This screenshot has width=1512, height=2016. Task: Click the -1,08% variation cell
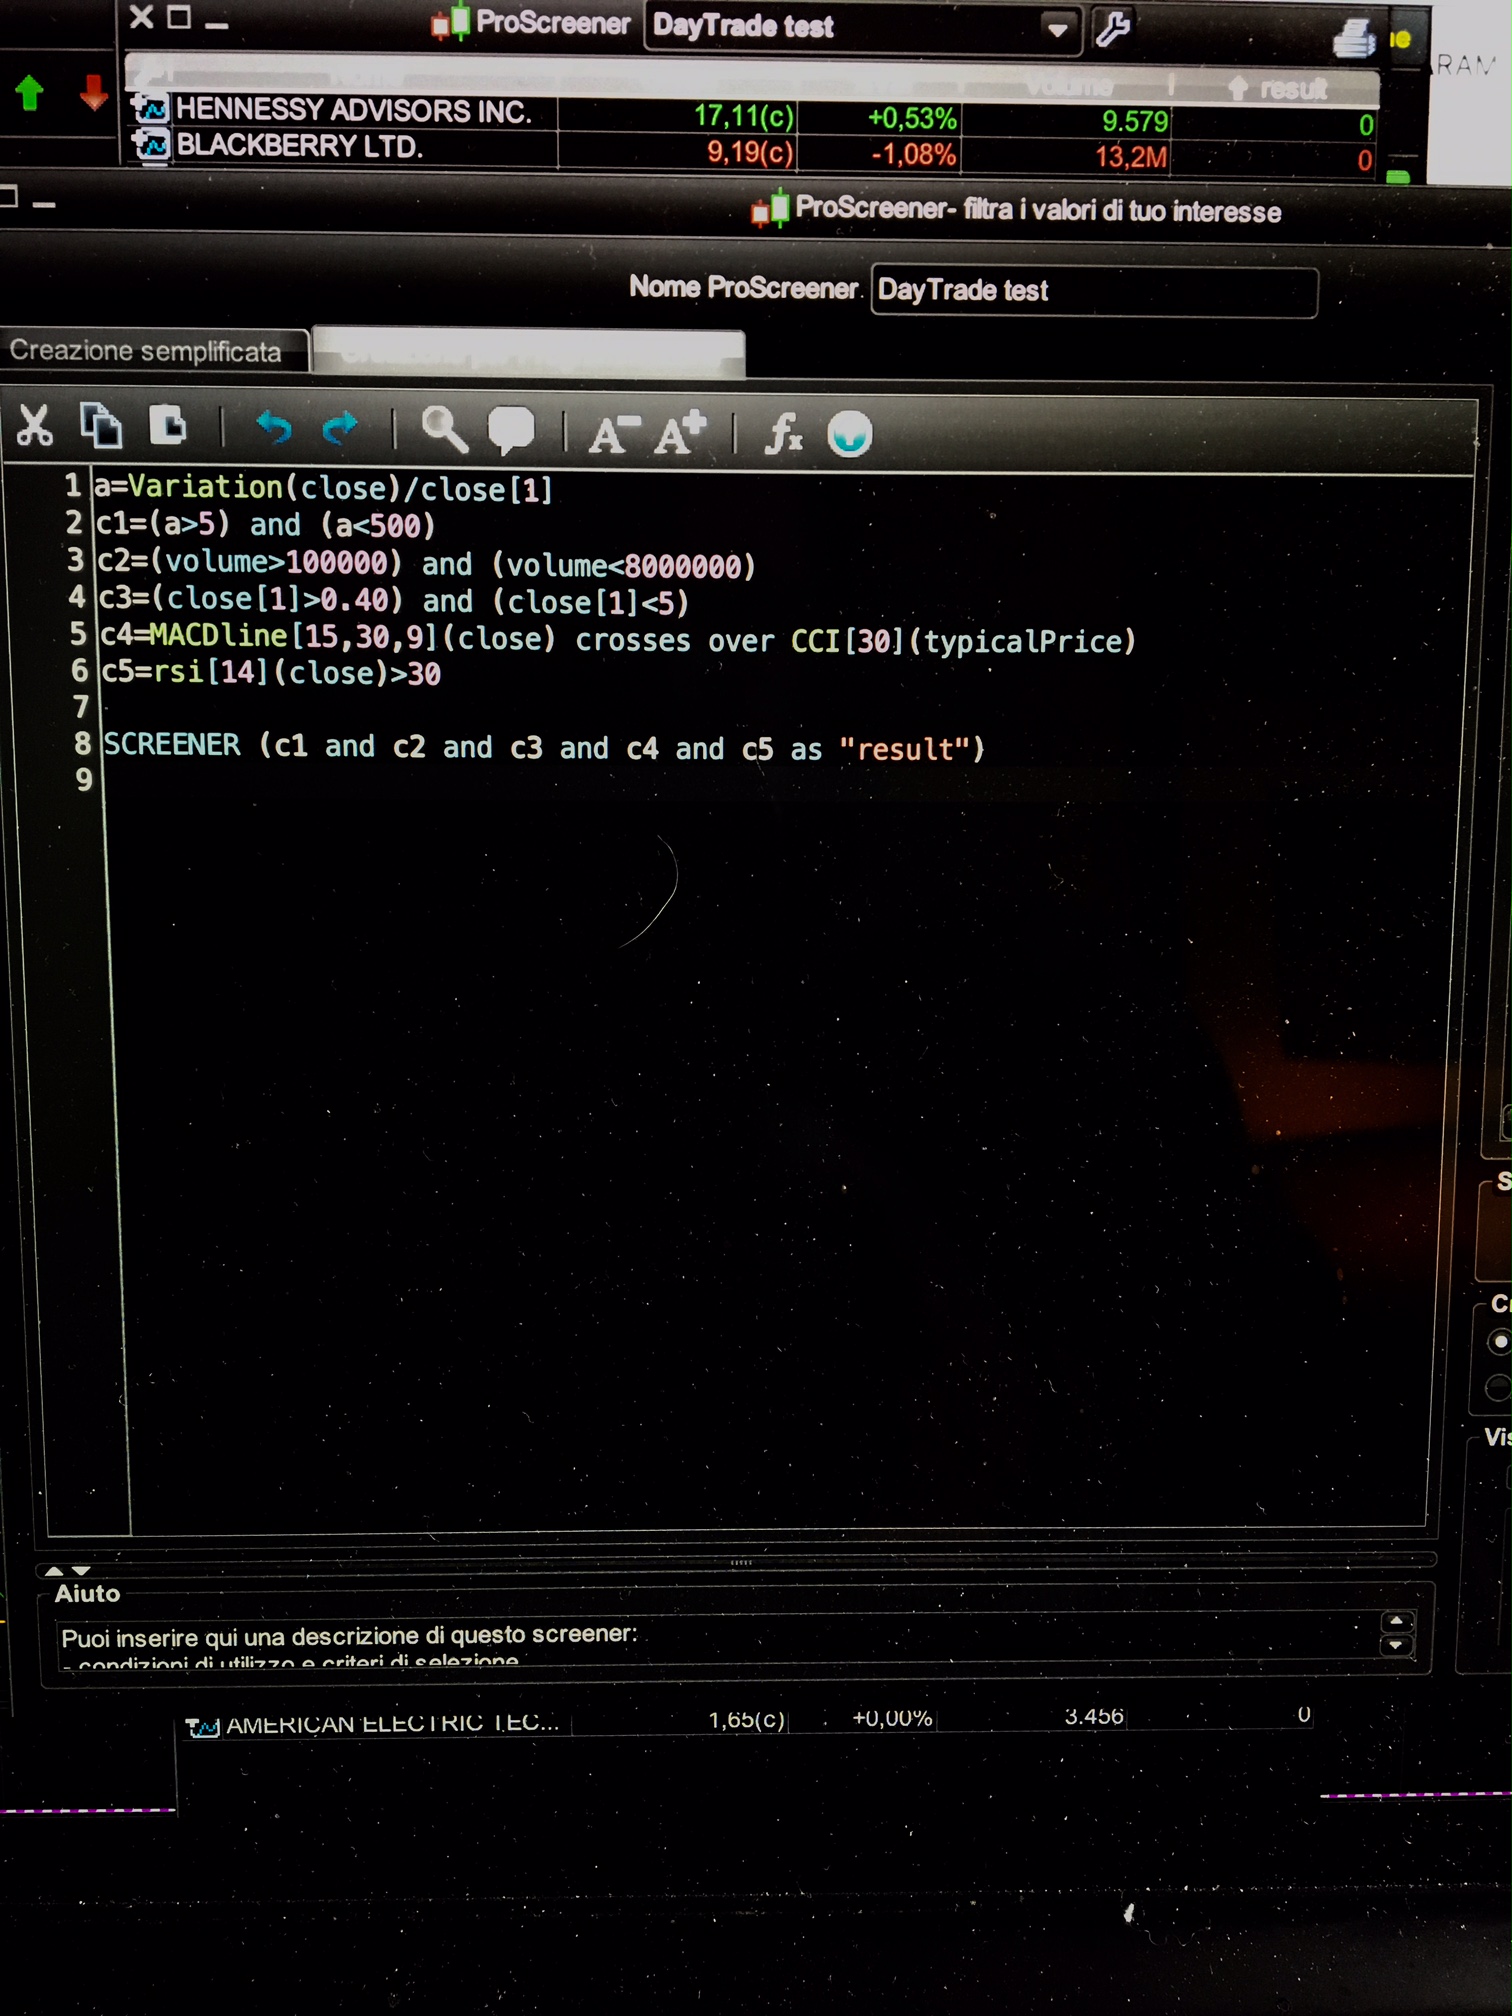point(913,155)
